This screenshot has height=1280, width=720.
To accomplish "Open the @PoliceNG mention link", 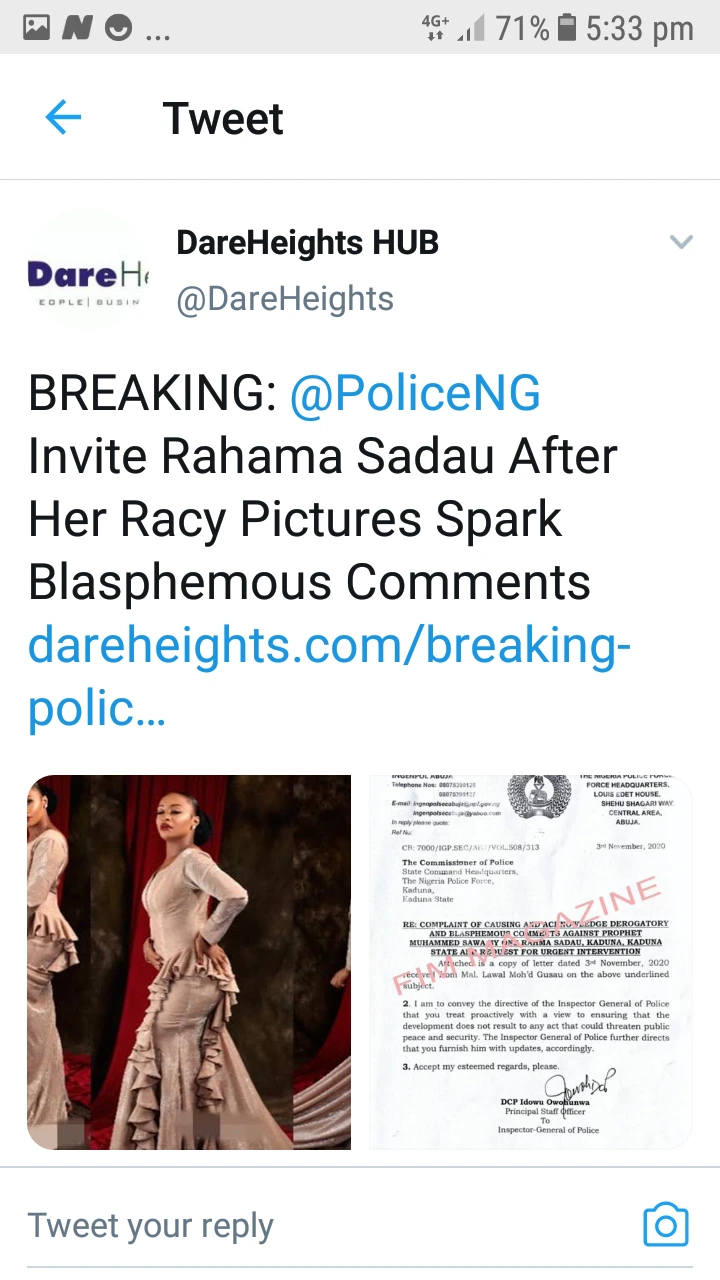I will pos(415,394).
